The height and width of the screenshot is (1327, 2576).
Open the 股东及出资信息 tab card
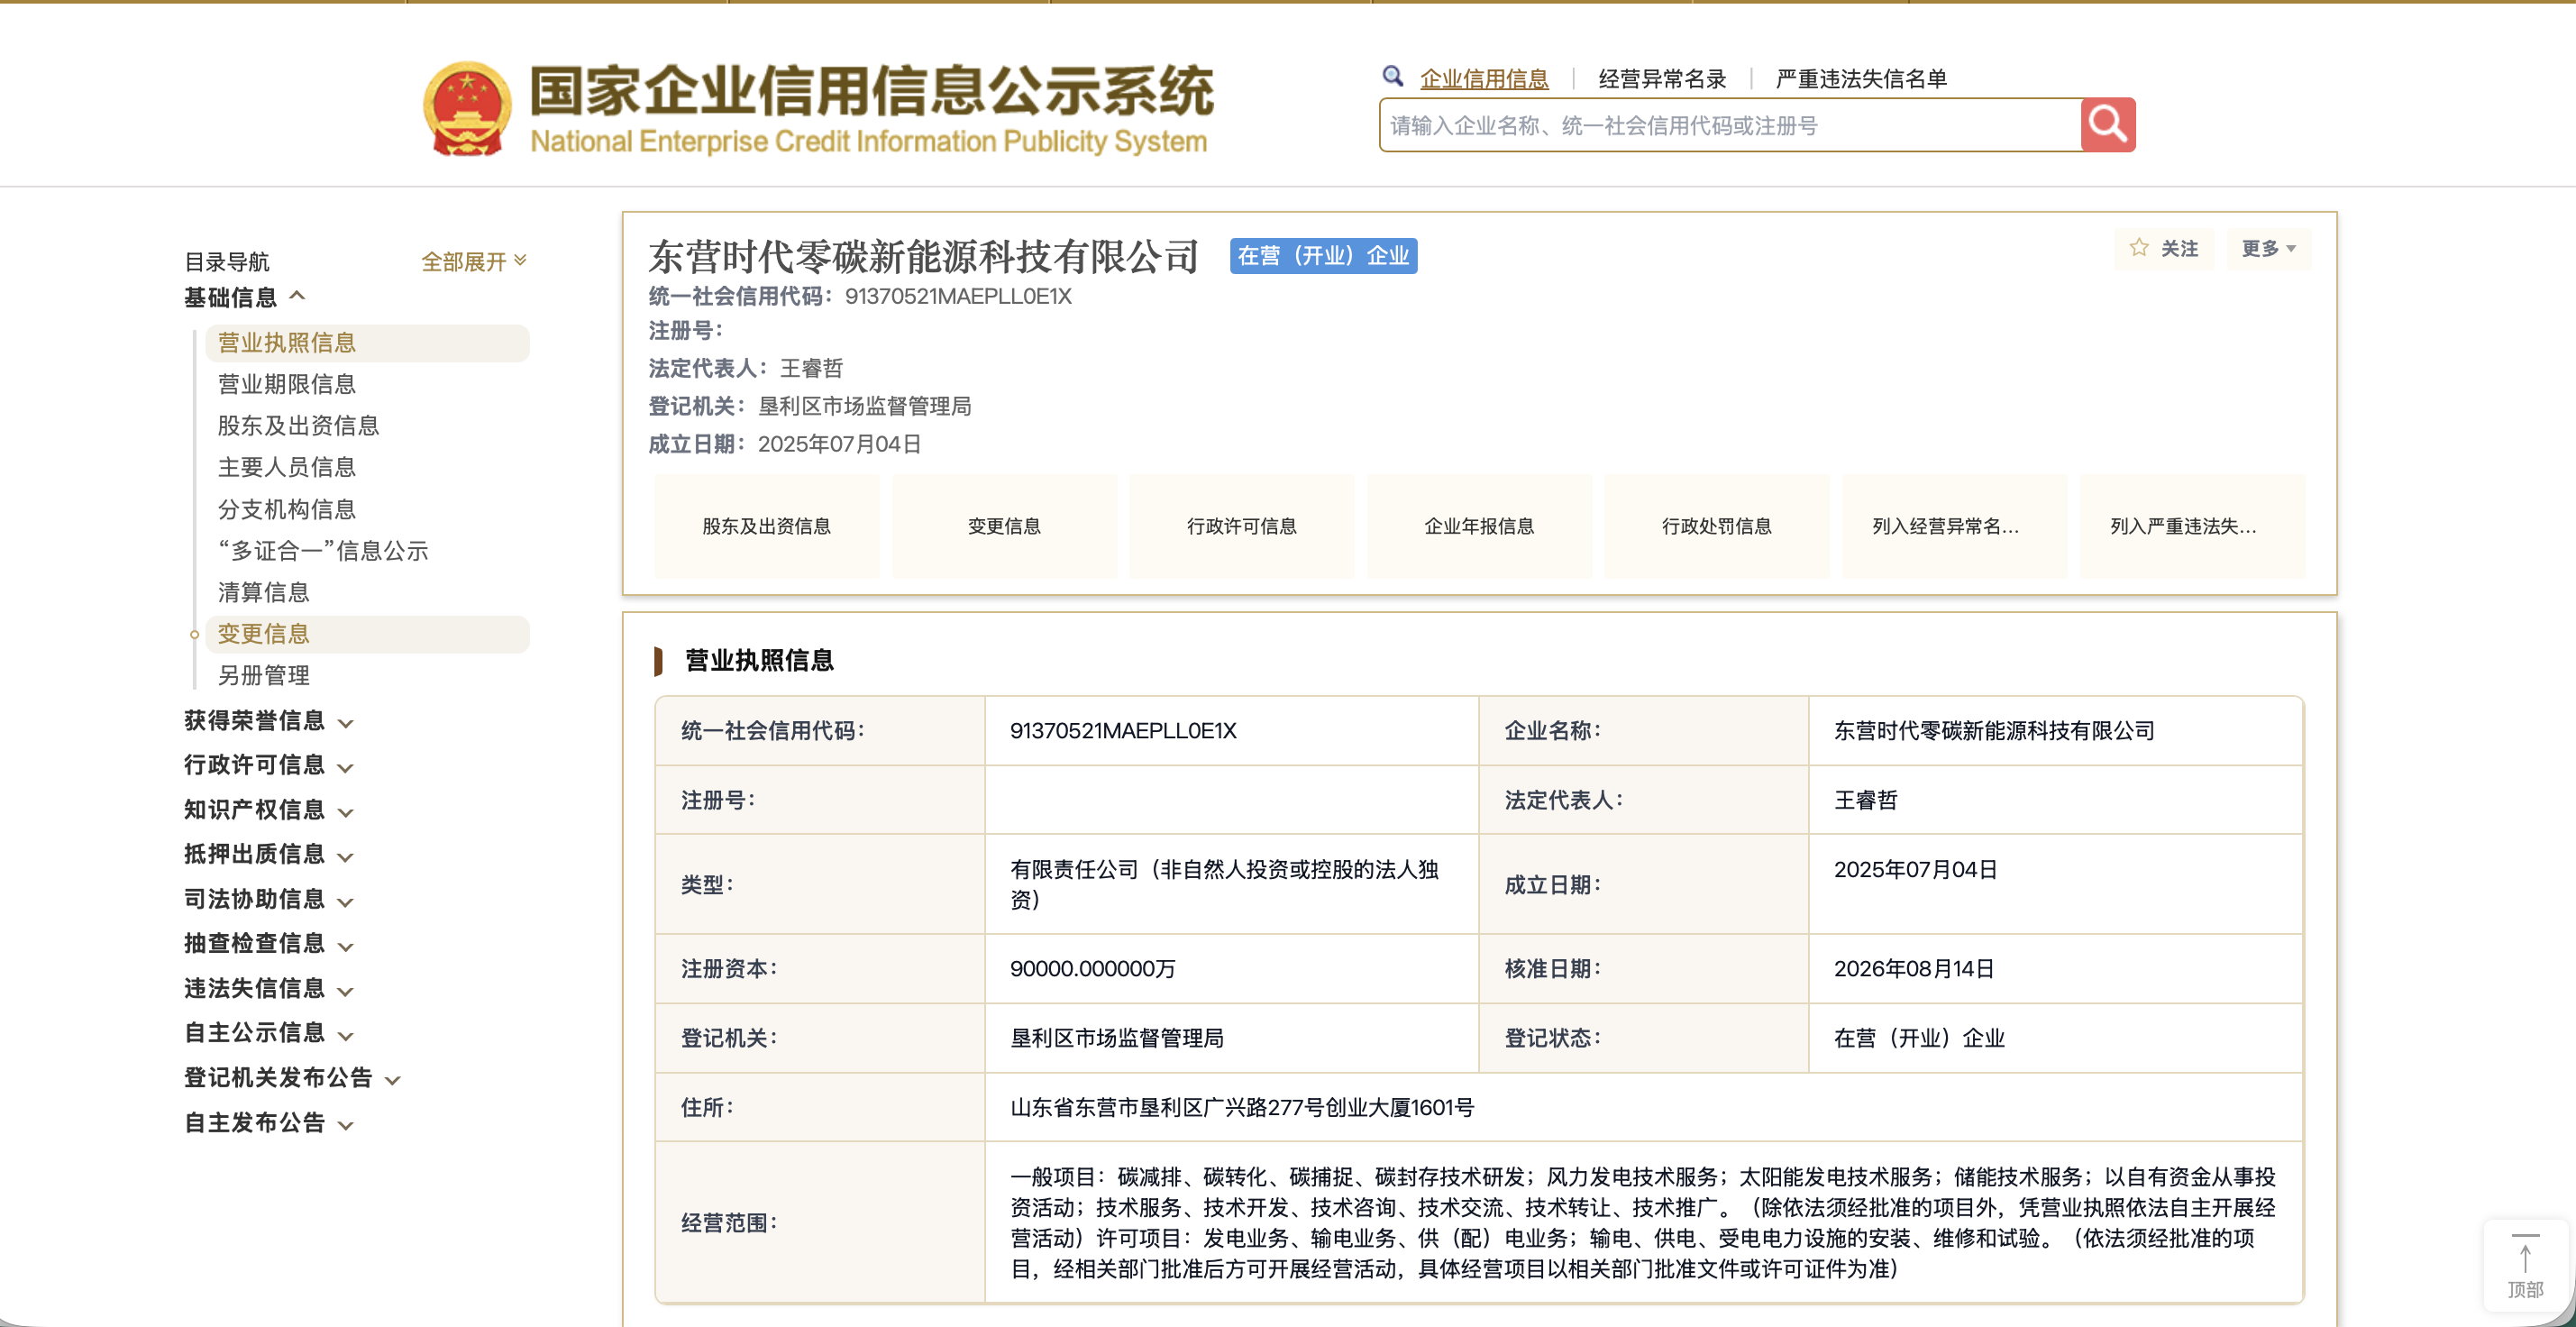(x=767, y=526)
